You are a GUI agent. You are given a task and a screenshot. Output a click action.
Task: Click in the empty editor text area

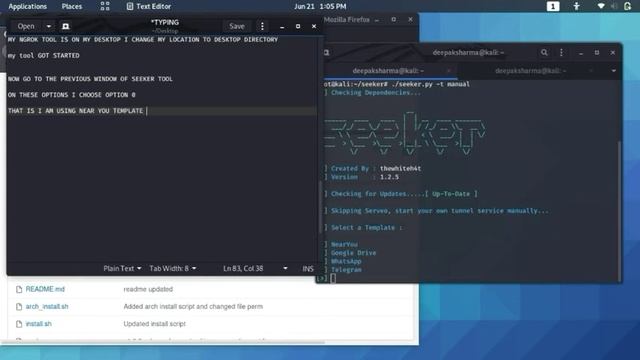click(162, 188)
